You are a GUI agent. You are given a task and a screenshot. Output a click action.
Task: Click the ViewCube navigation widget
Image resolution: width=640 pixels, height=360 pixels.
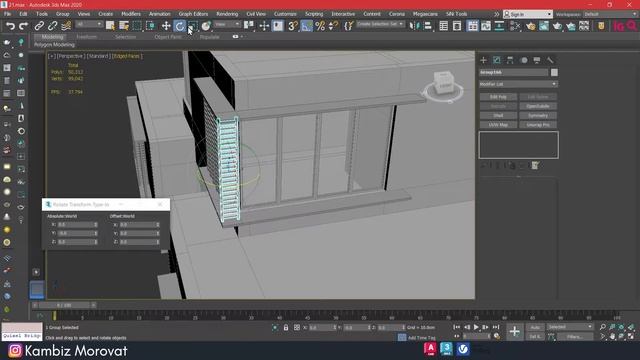pyautogui.click(x=444, y=87)
